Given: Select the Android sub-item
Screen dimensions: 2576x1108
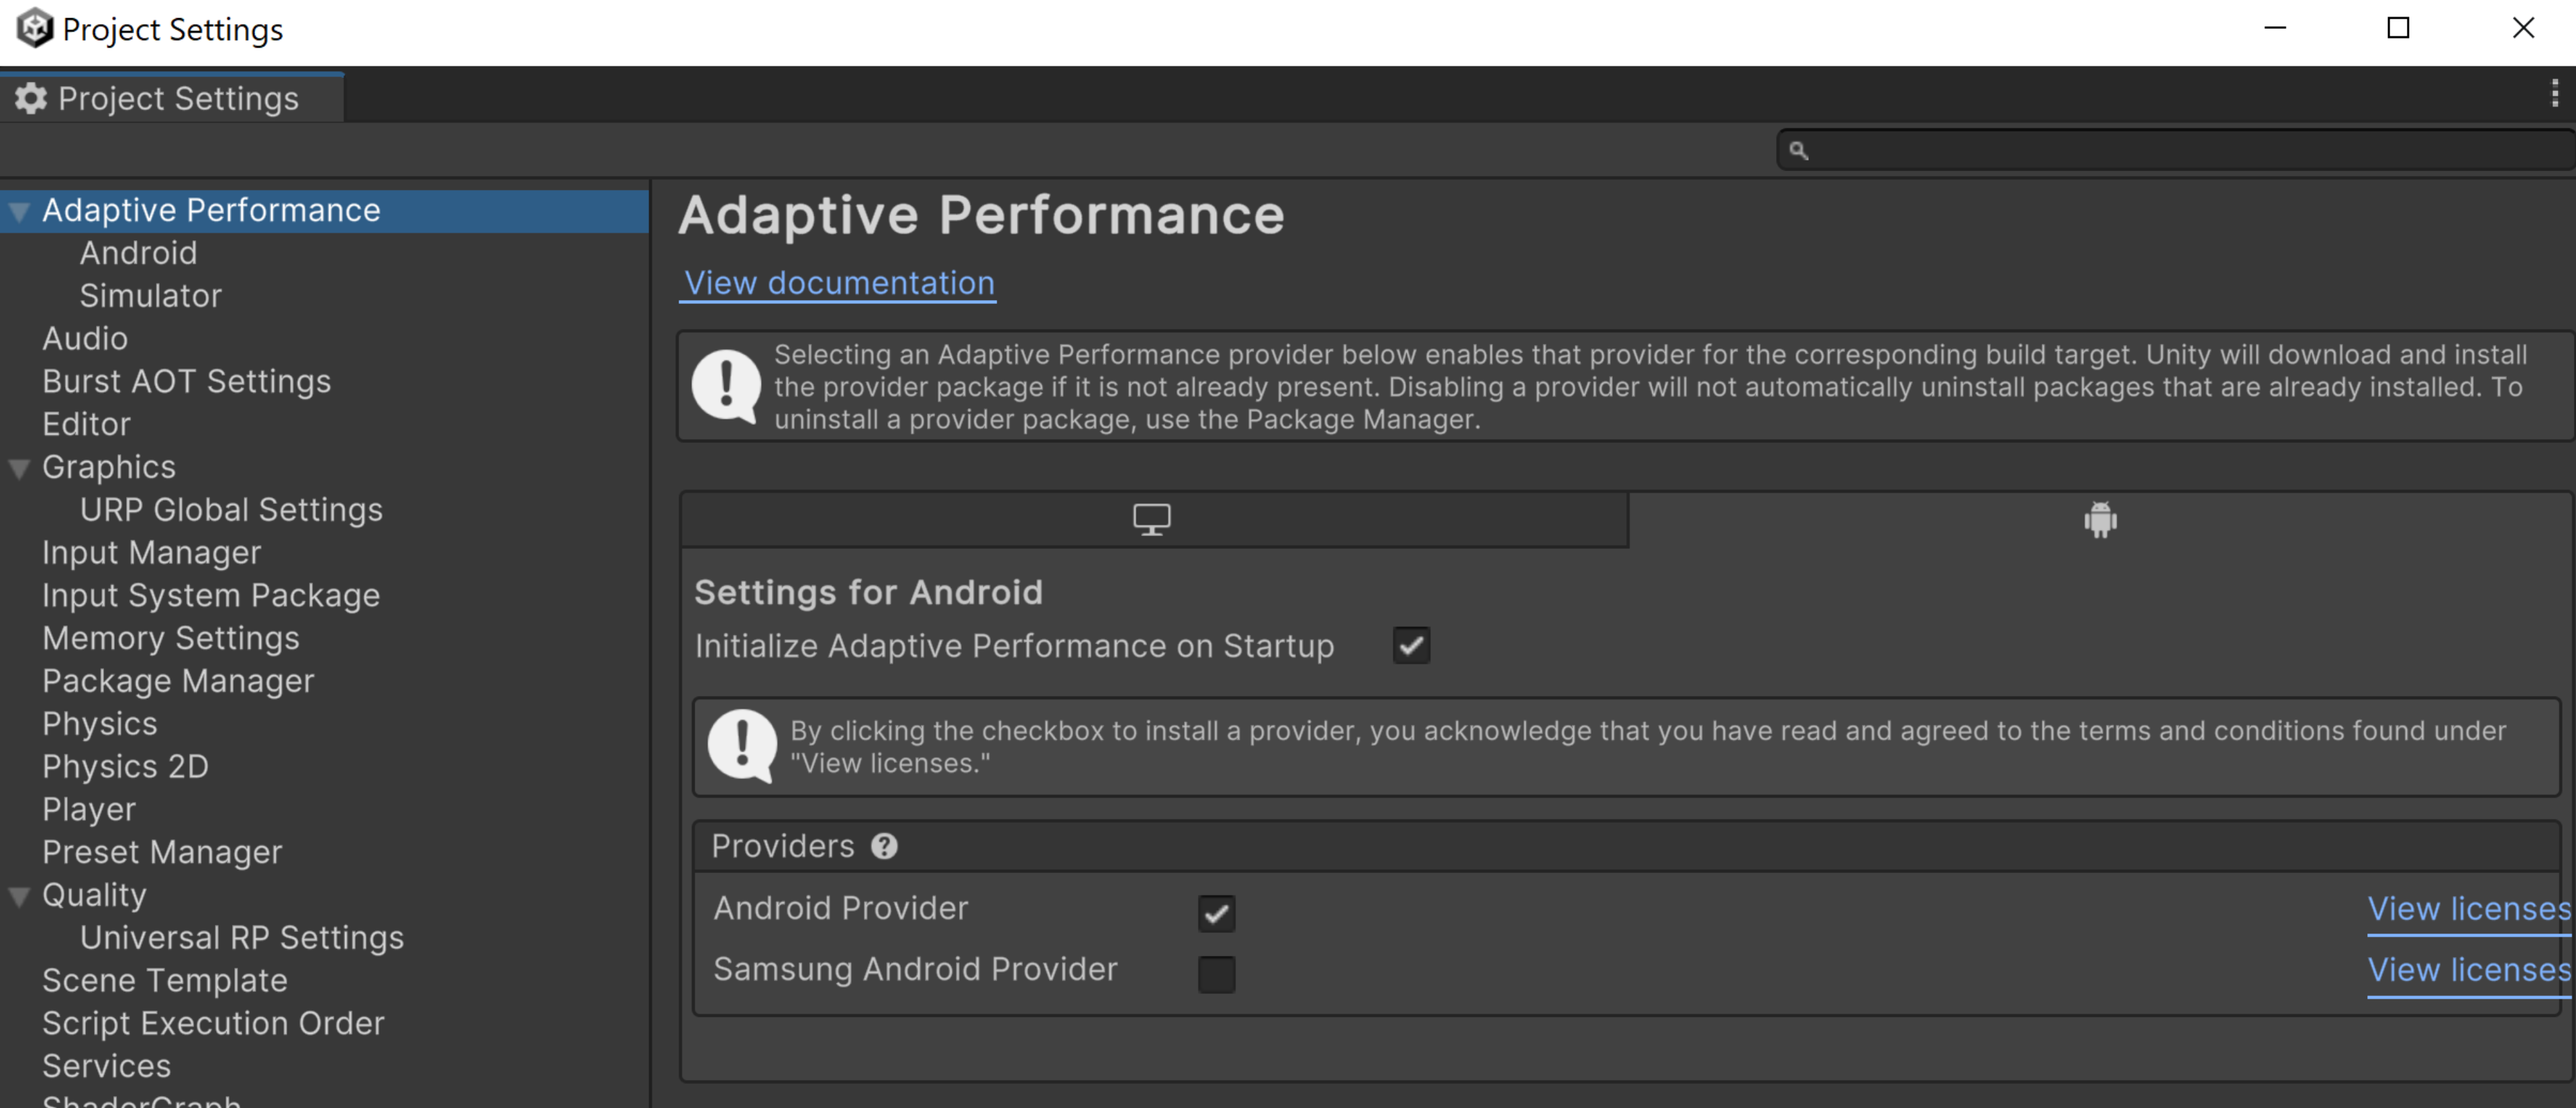Looking at the screenshot, I should point(138,253).
